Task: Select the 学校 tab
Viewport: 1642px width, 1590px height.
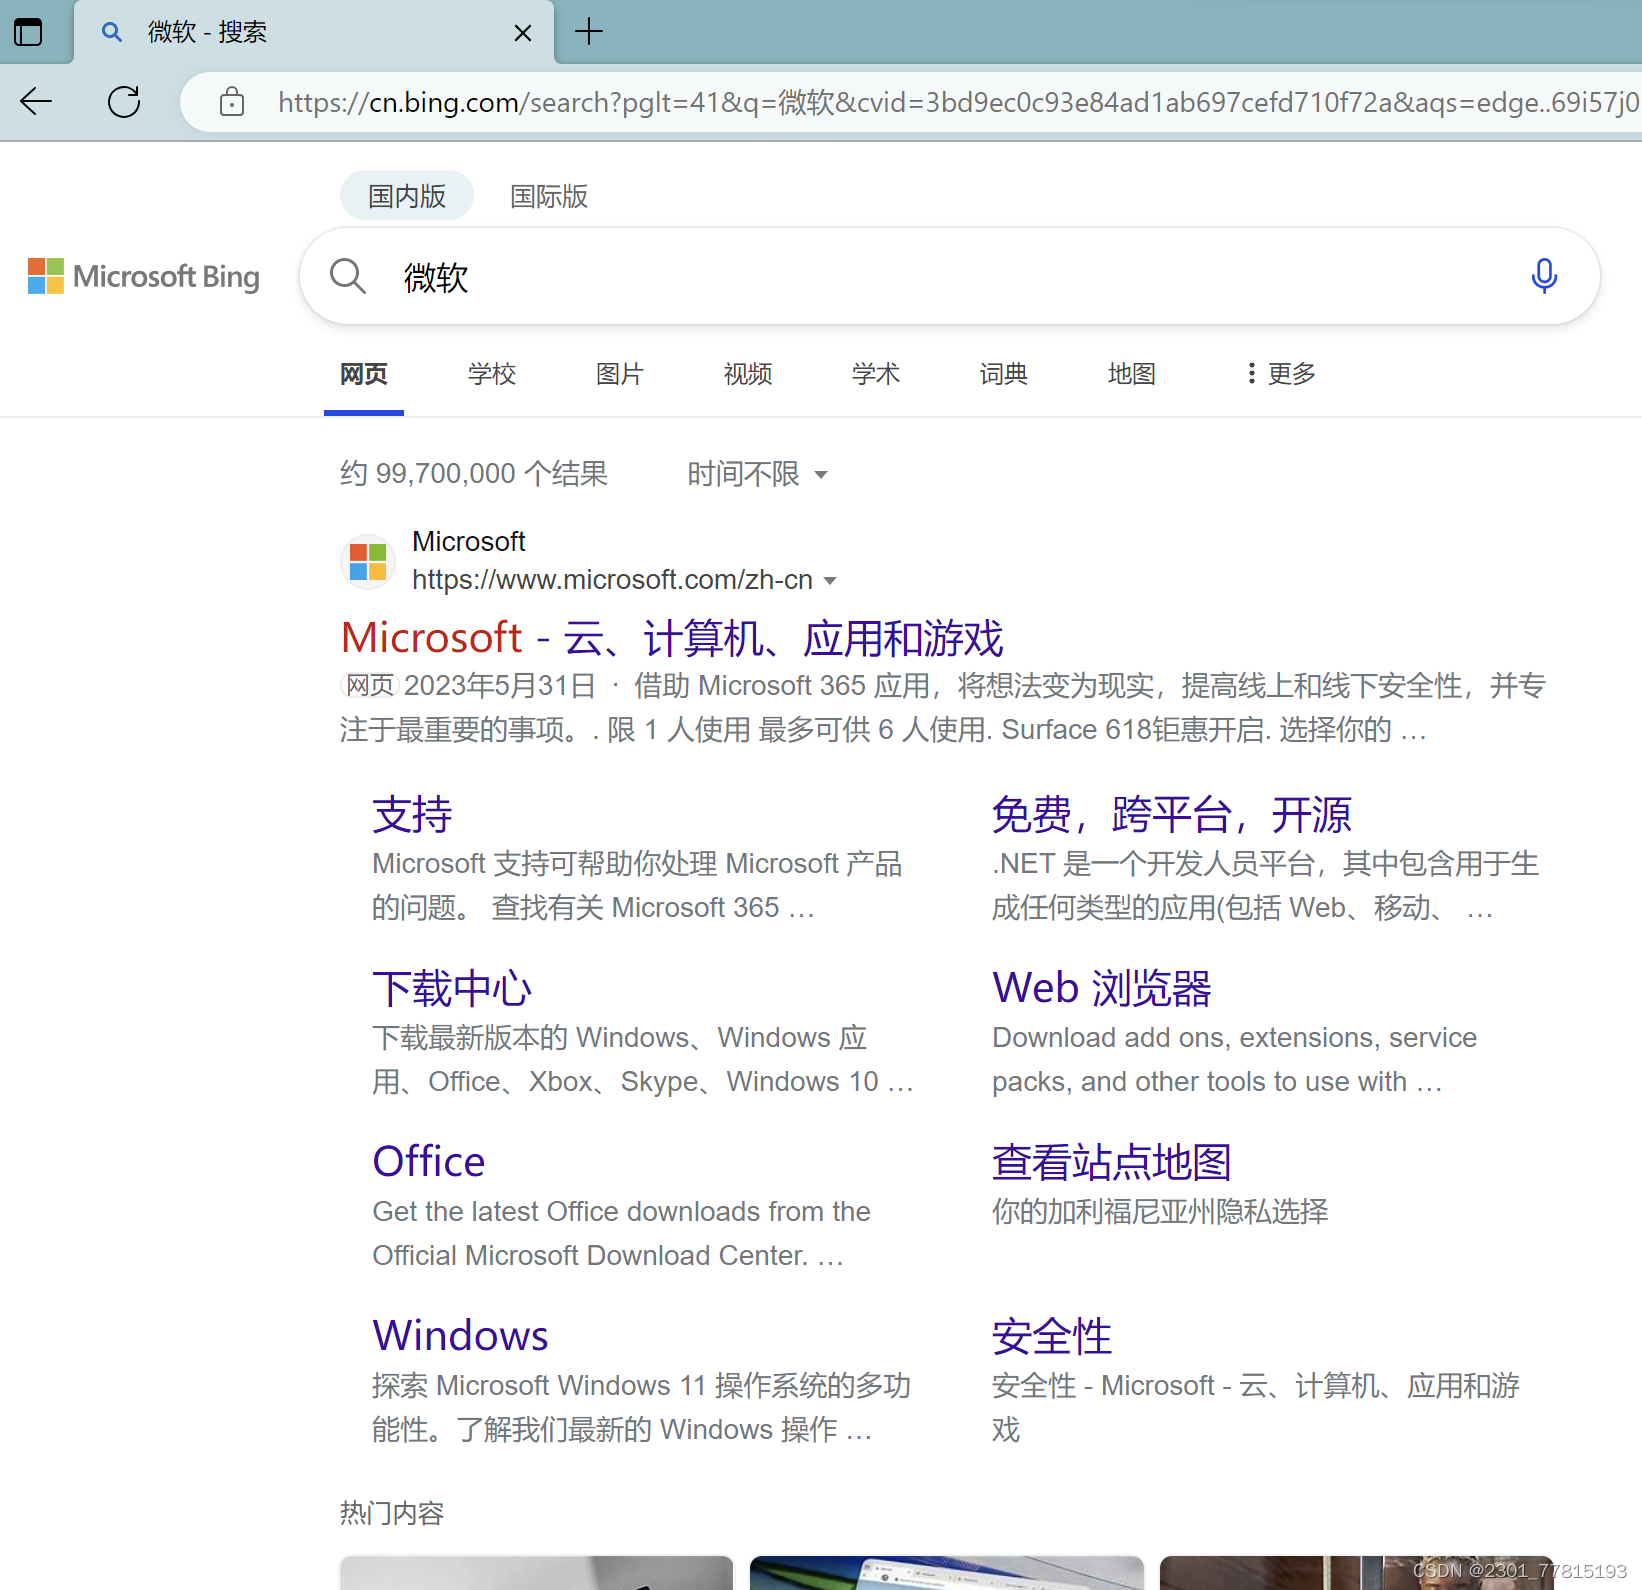Action: tap(492, 374)
